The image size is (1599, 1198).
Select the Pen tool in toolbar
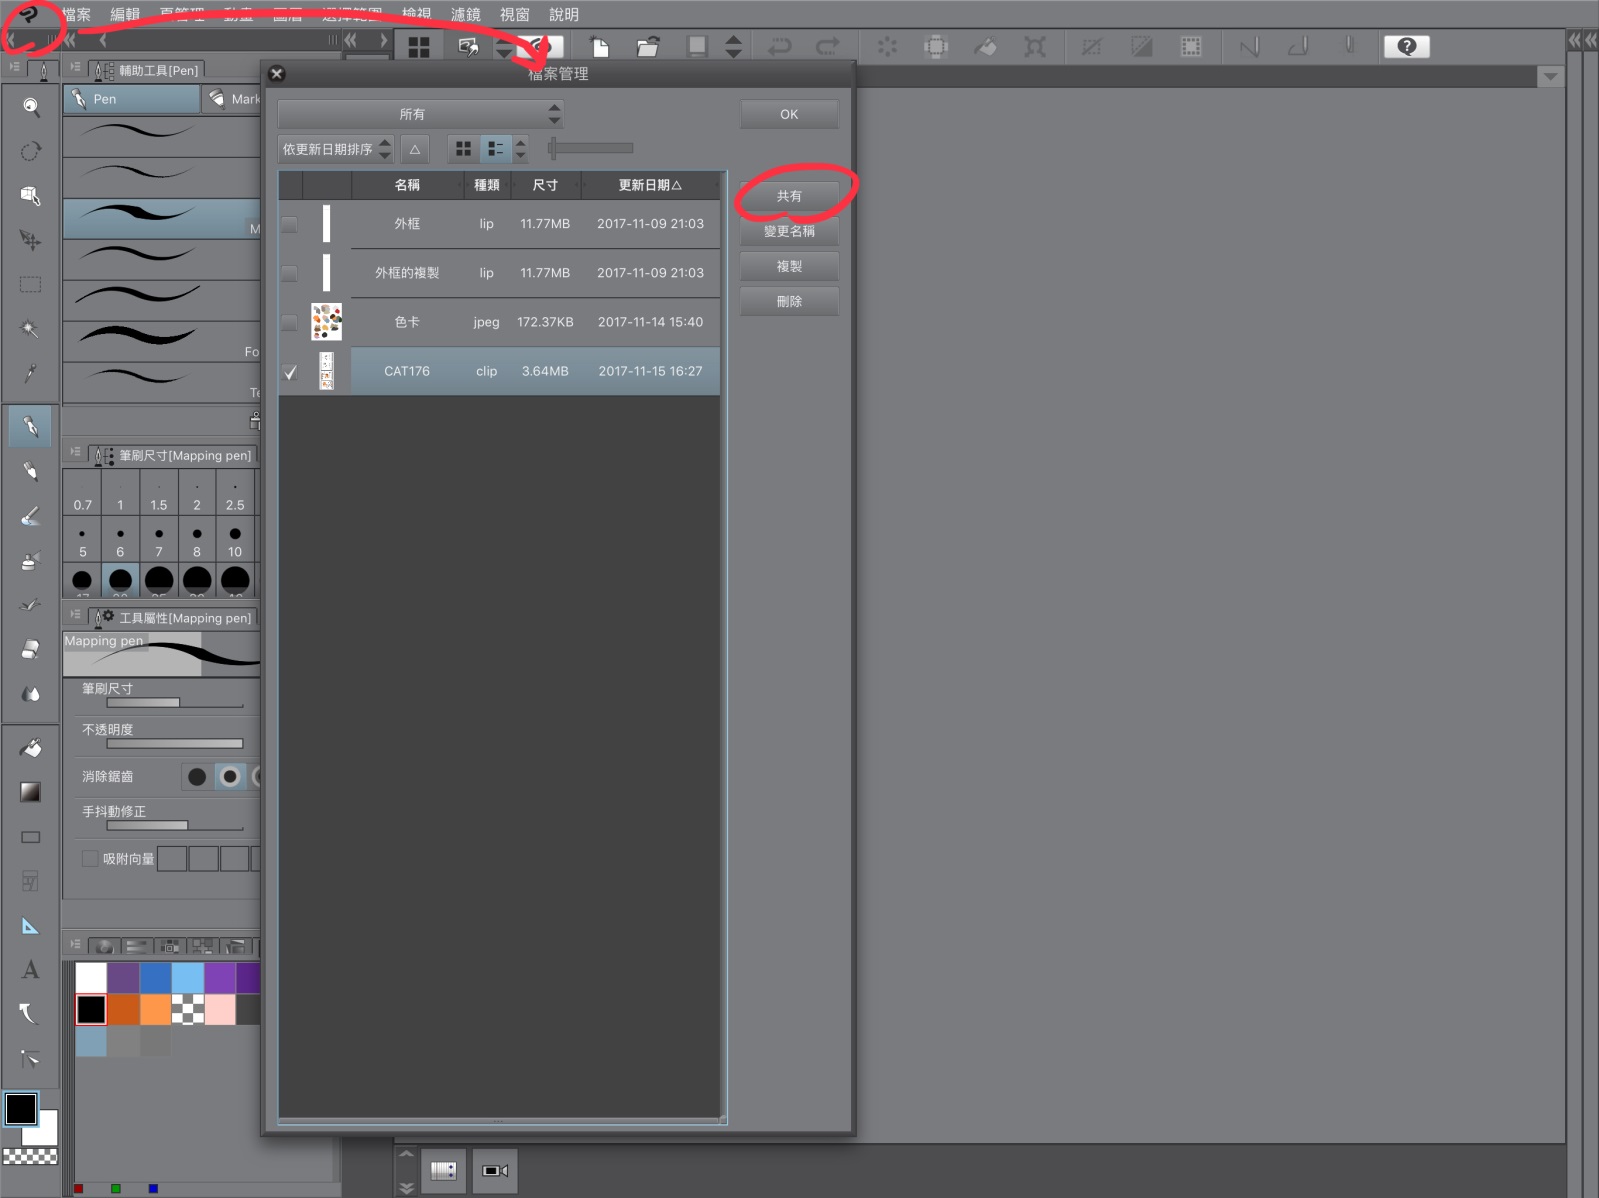click(31, 427)
